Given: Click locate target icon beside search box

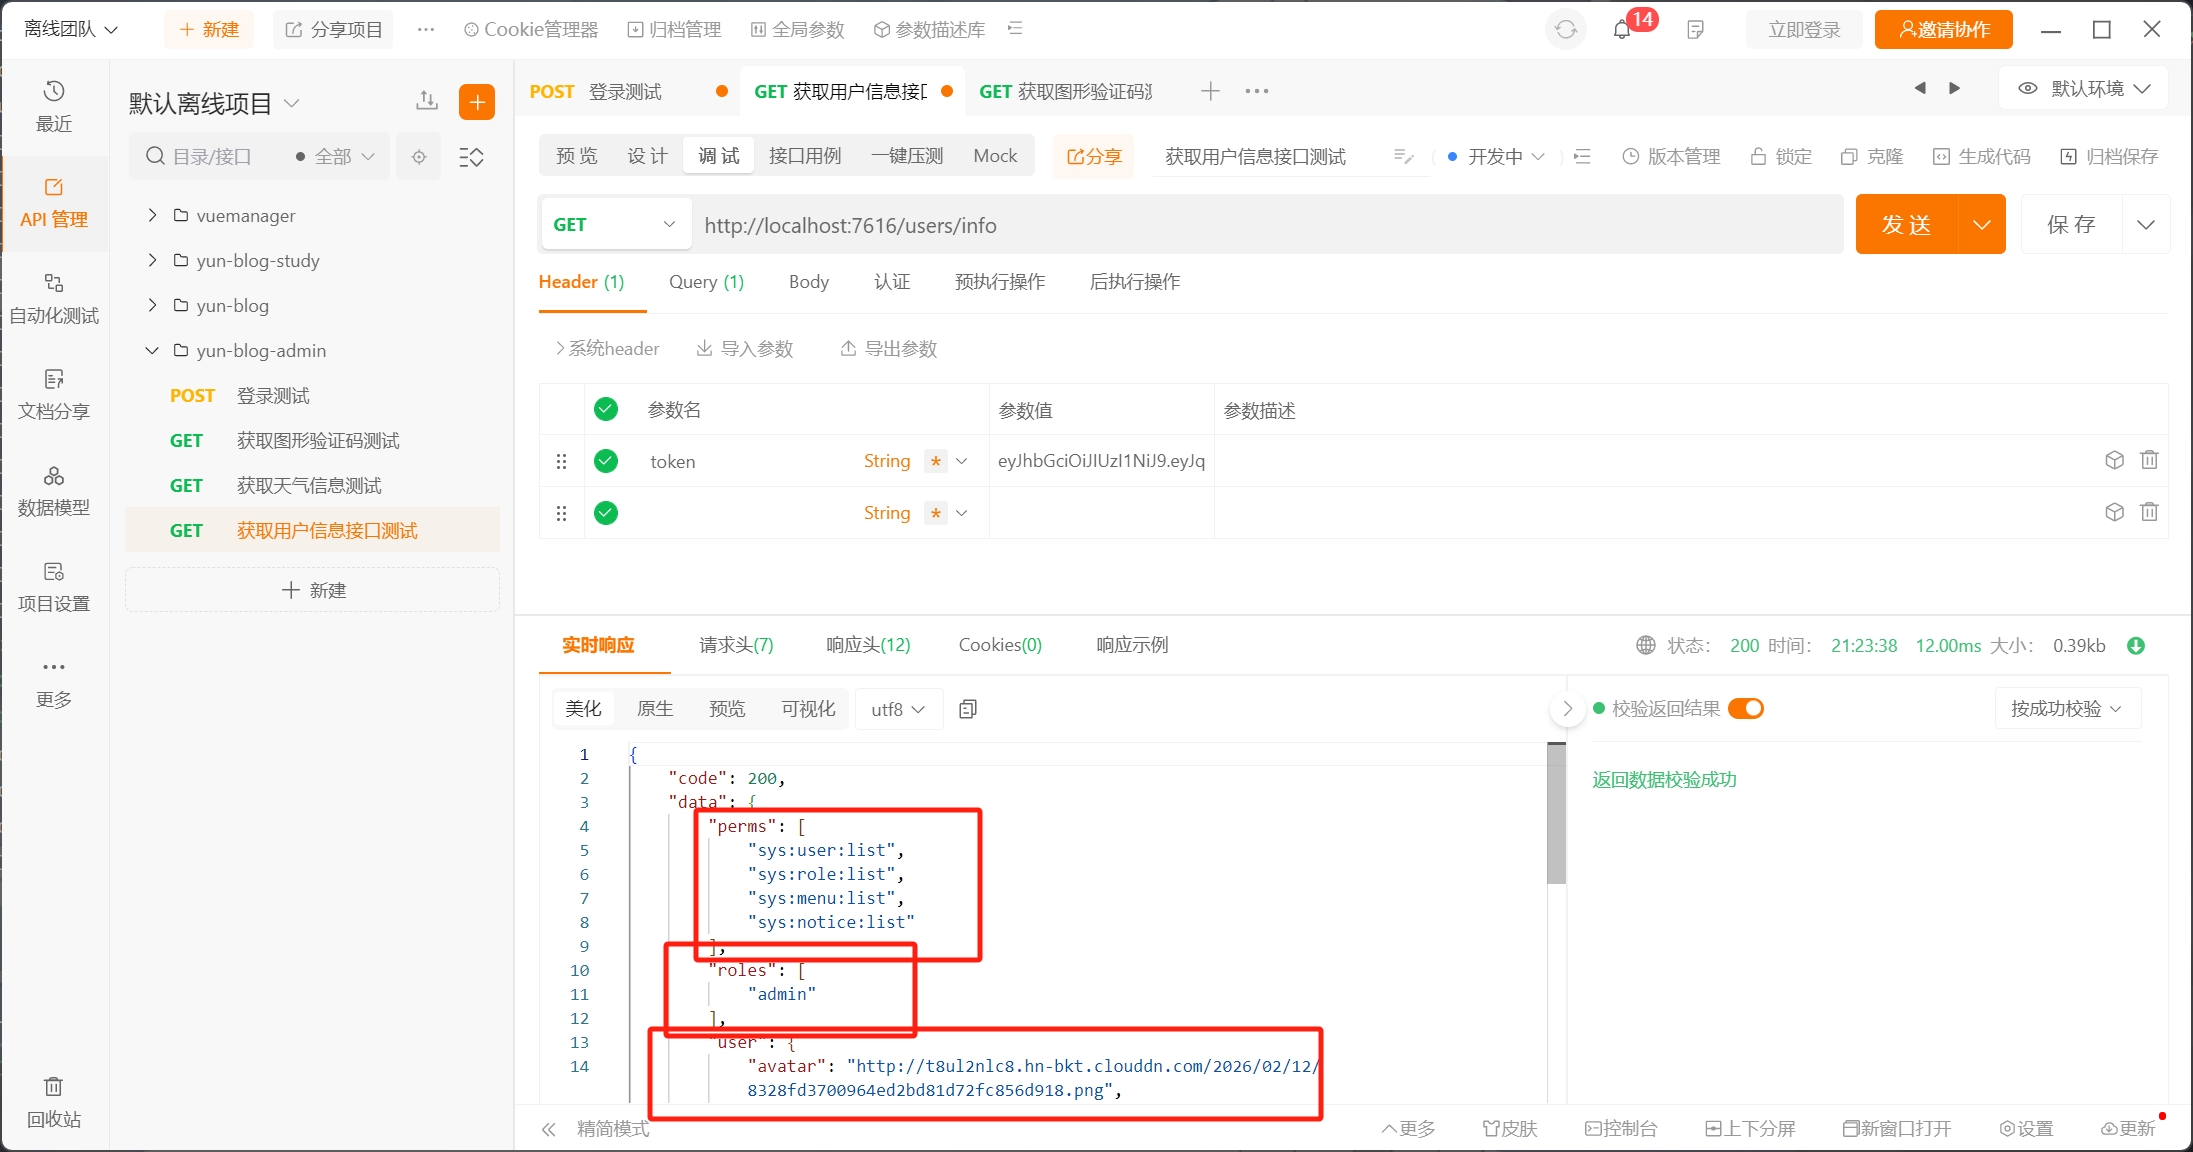Looking at the screenshot, I should [x=419, y=157].
